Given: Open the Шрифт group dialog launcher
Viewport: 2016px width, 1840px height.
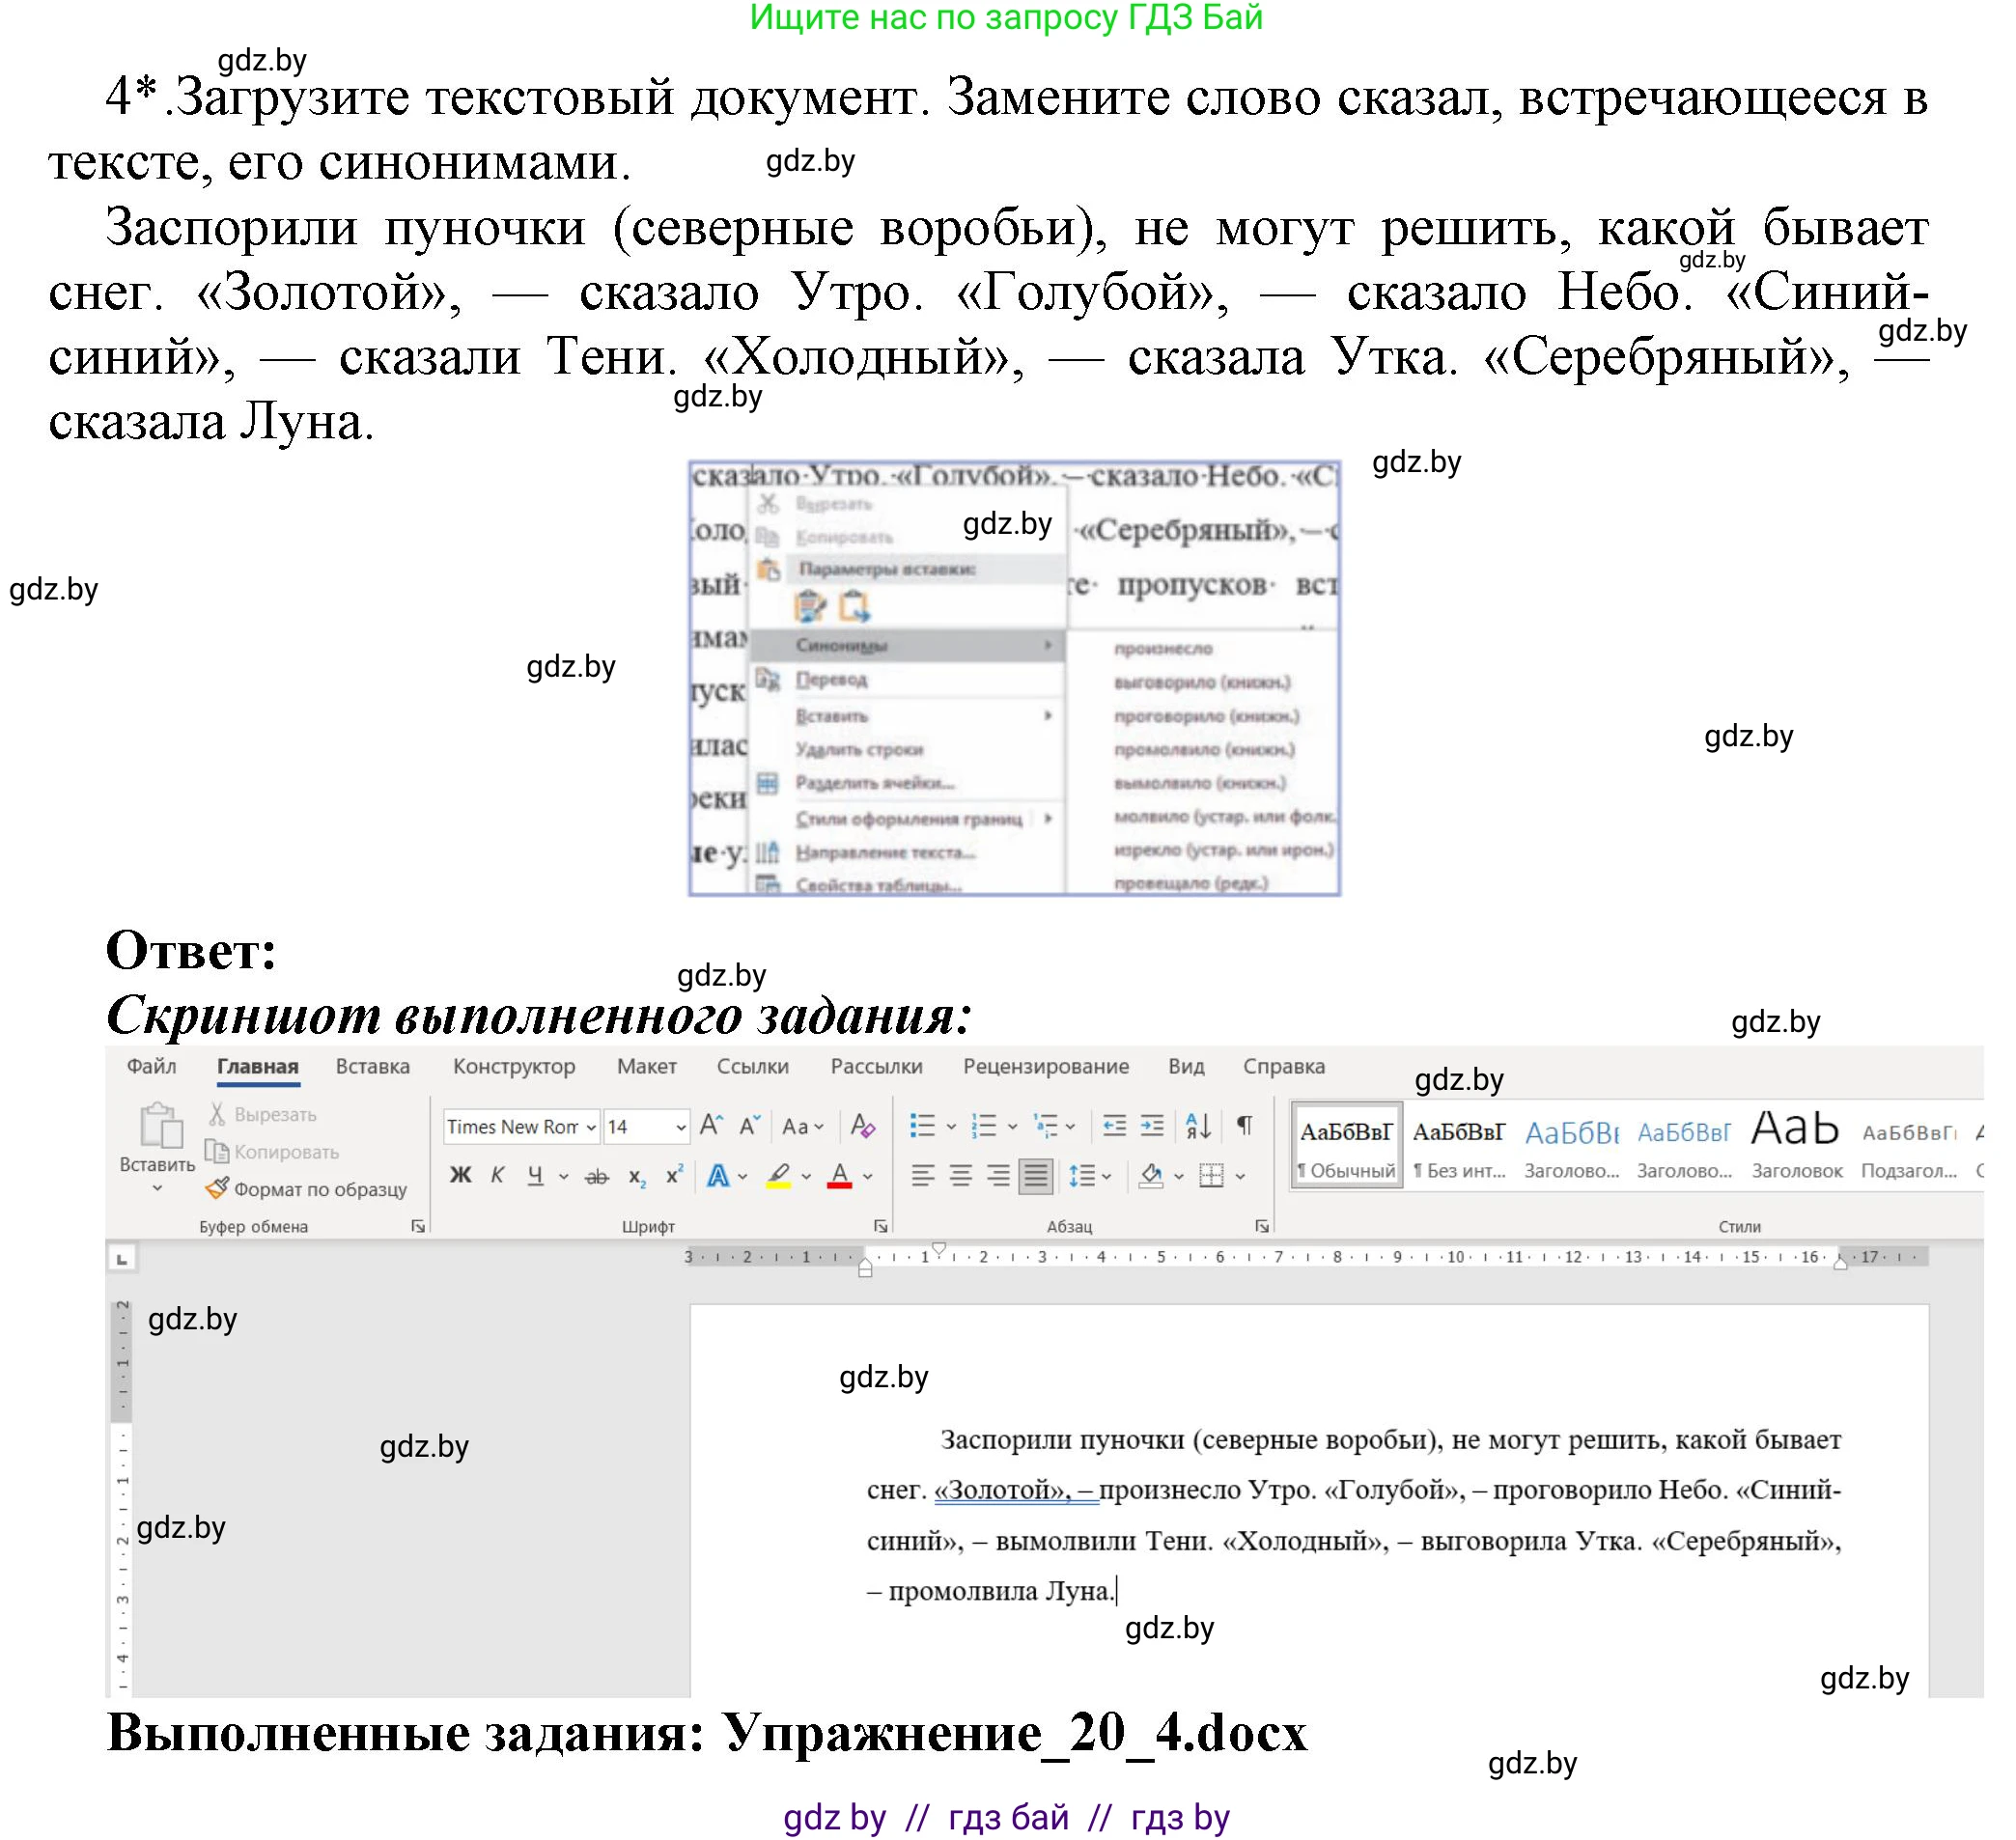Looking at the screenshot, I should coord(881,1226).
